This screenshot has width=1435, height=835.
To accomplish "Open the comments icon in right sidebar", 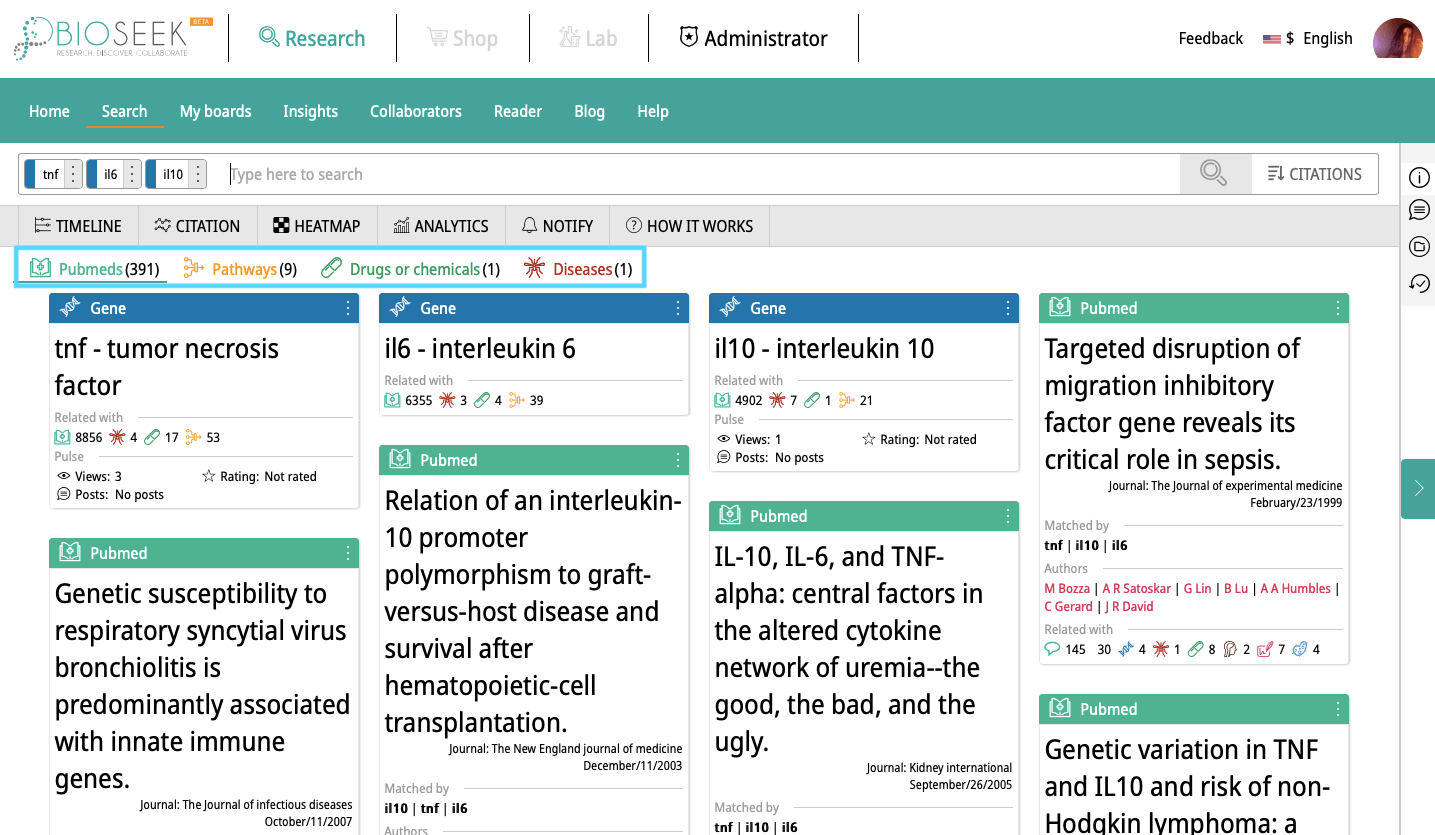I will click(1419, 210).
